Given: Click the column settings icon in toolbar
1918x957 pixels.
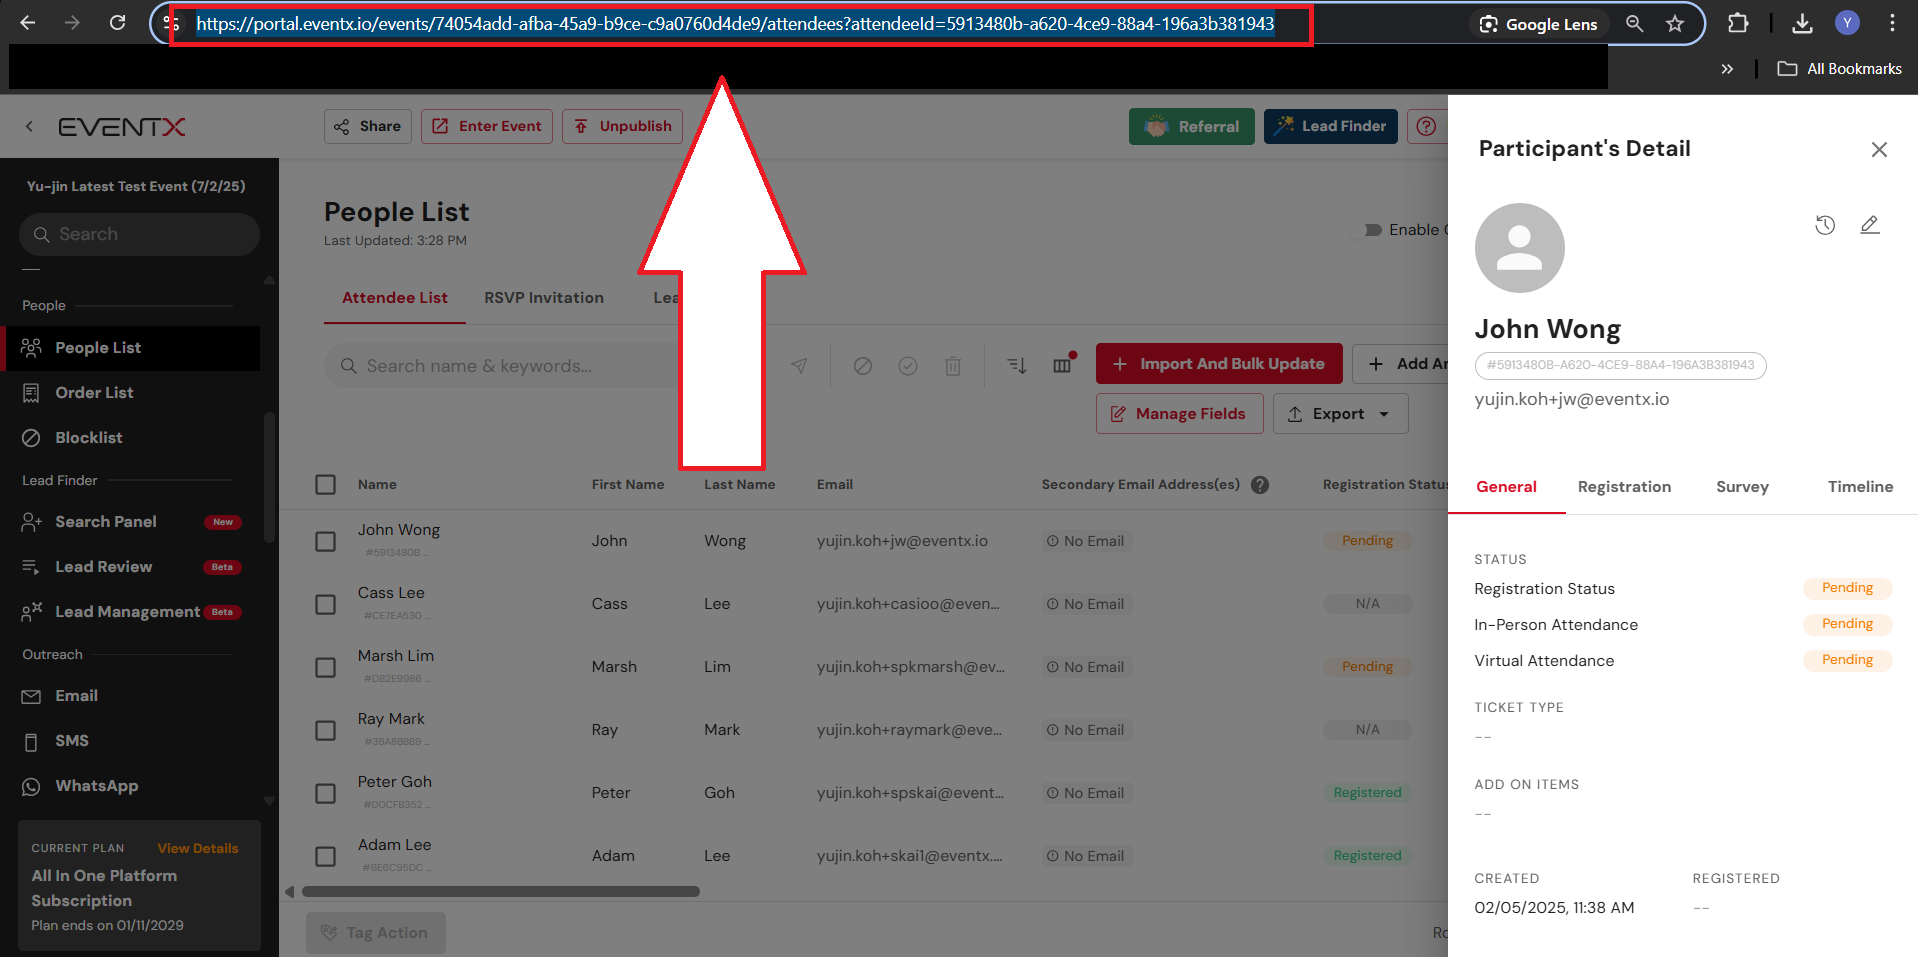Looking at the screenshot, I should coord(1062,366).
